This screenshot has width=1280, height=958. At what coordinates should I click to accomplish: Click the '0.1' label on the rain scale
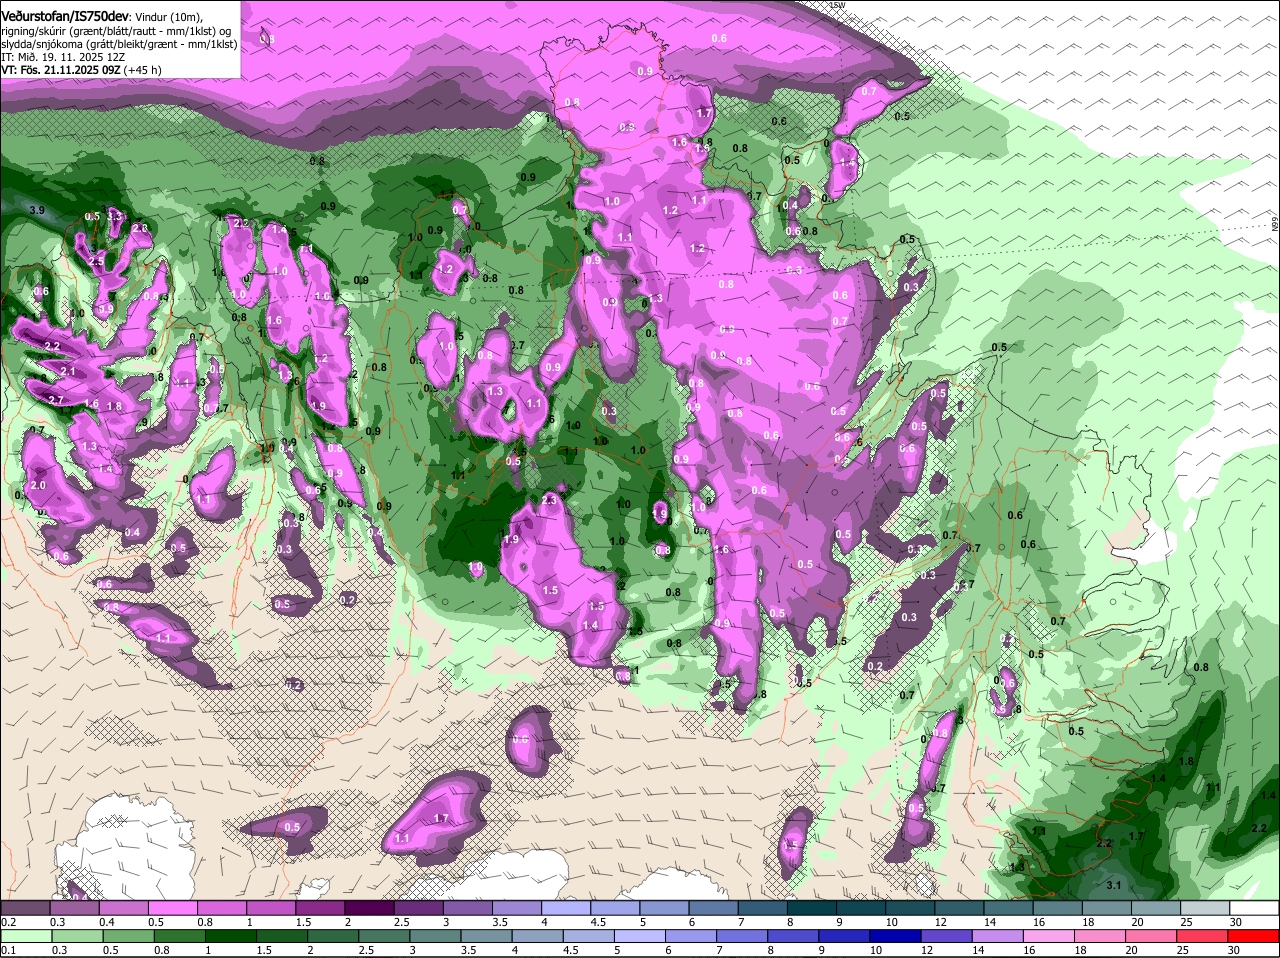pyautogui.click(x=8, y=950)
